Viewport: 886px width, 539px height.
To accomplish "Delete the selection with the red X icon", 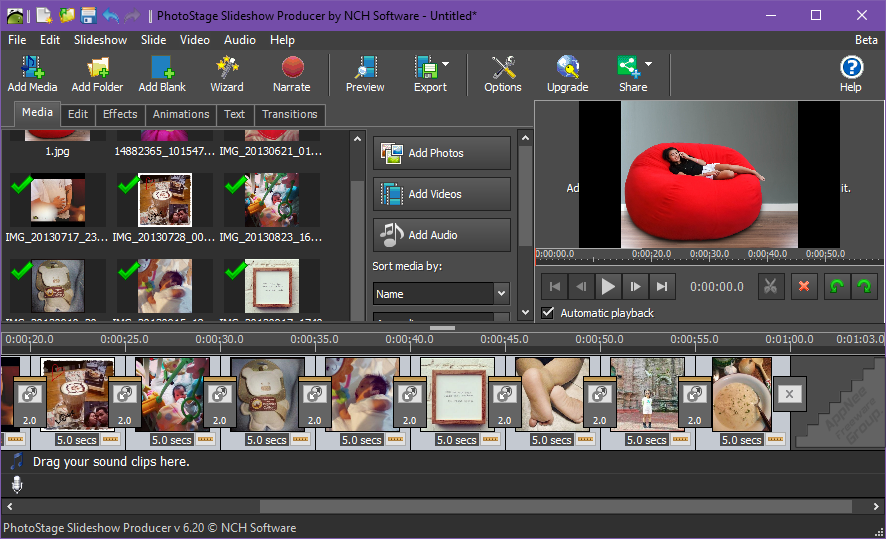I will 804,286.
